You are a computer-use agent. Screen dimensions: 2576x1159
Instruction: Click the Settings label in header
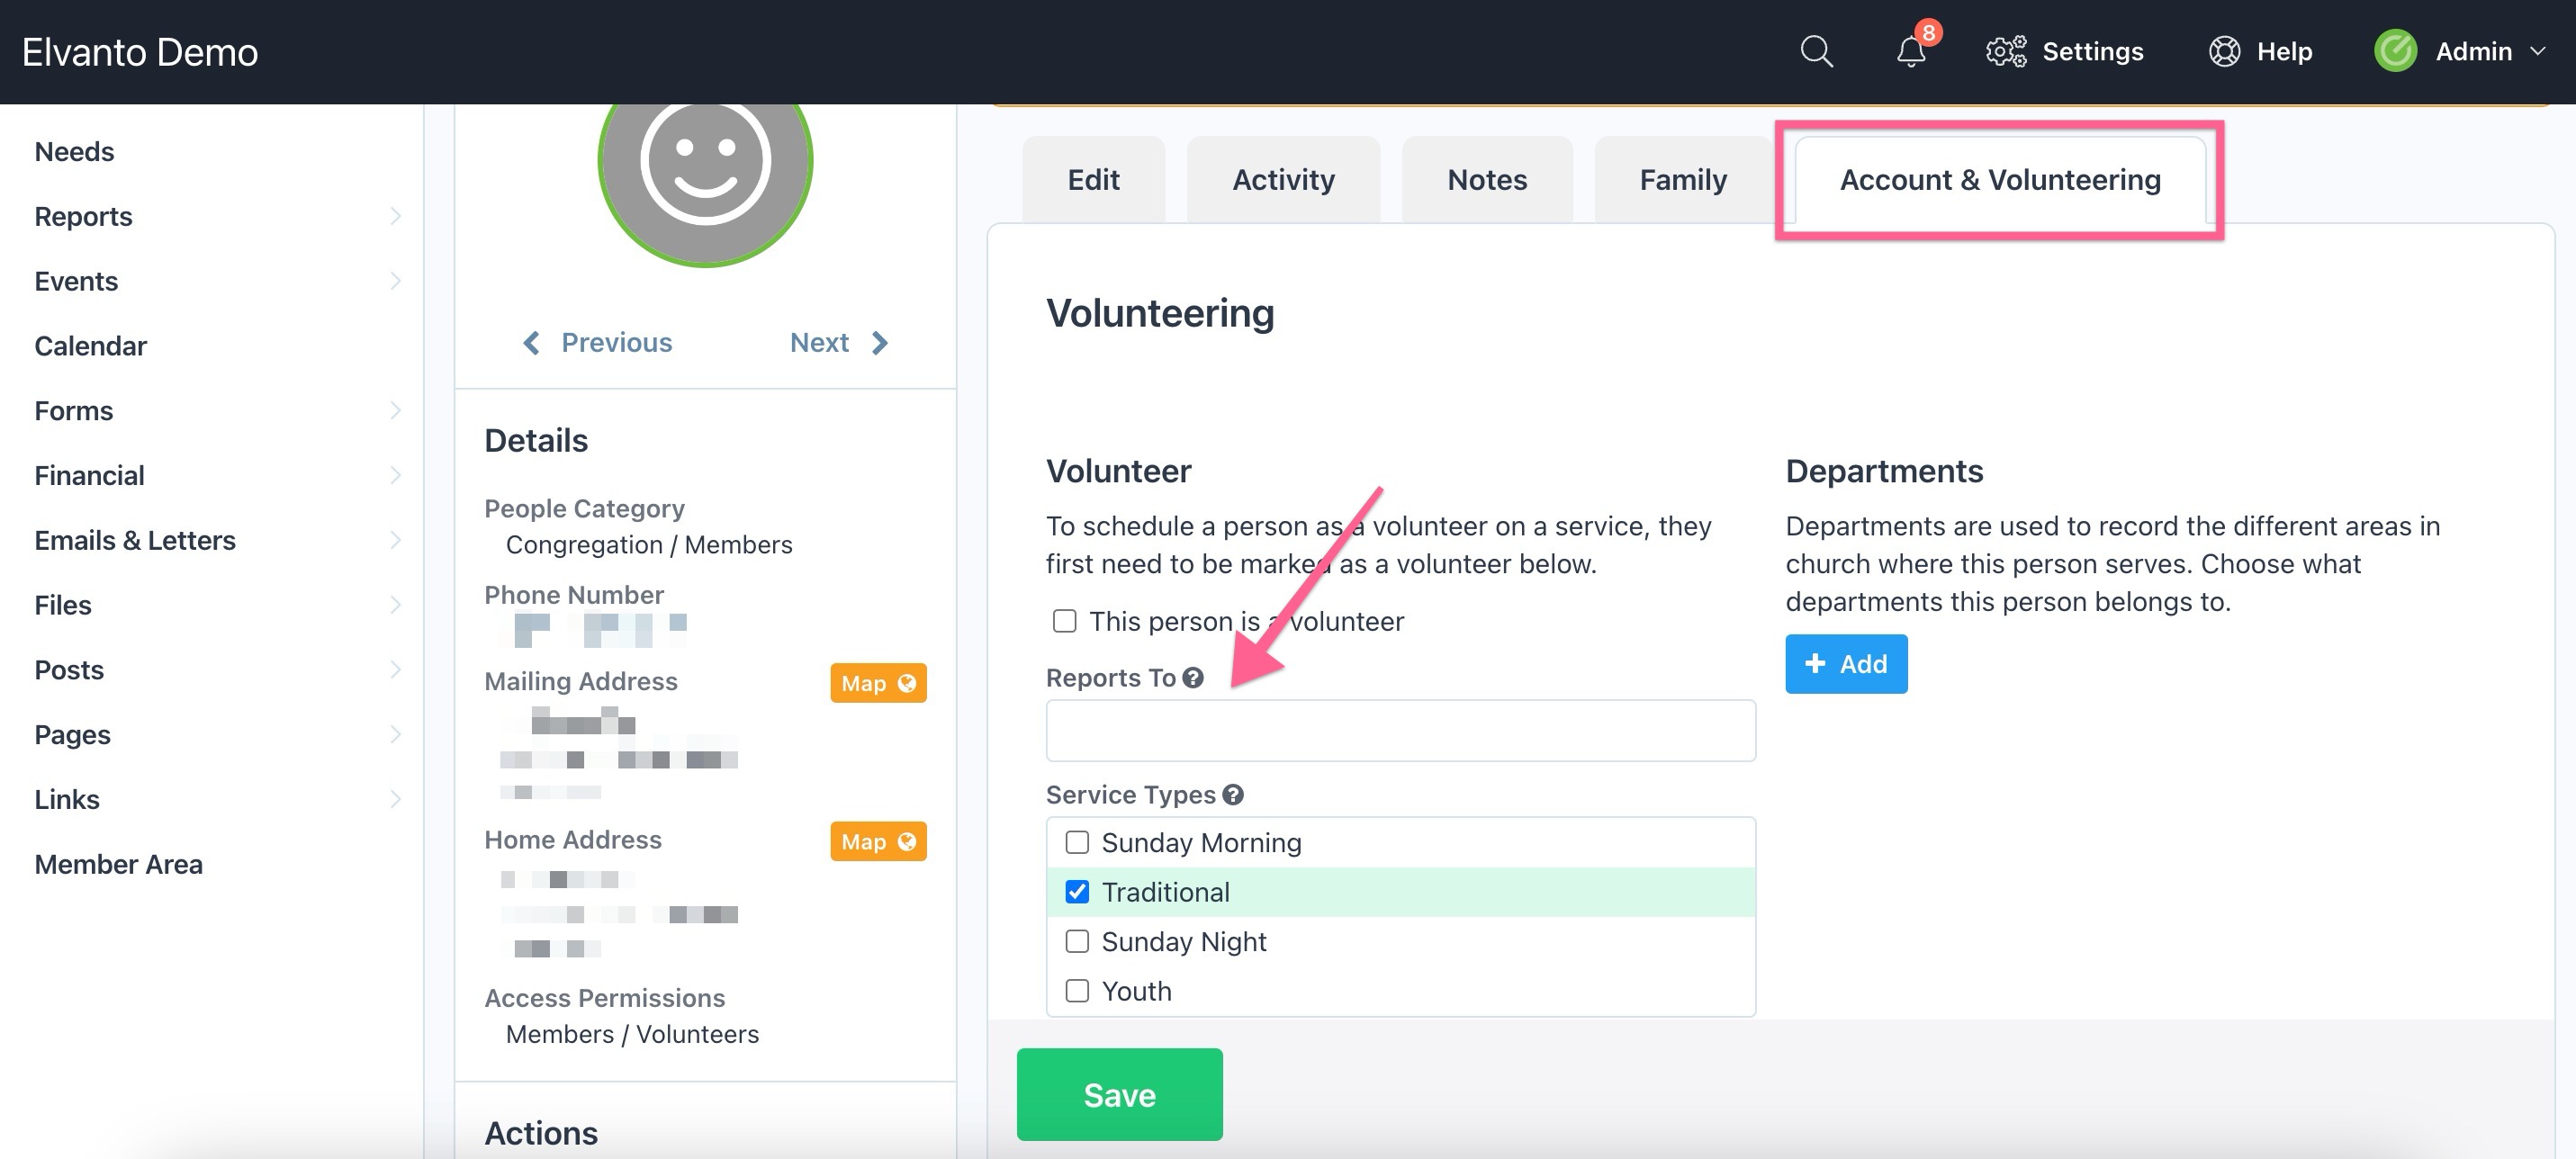pyautogui.click(x=2092, y=51)
